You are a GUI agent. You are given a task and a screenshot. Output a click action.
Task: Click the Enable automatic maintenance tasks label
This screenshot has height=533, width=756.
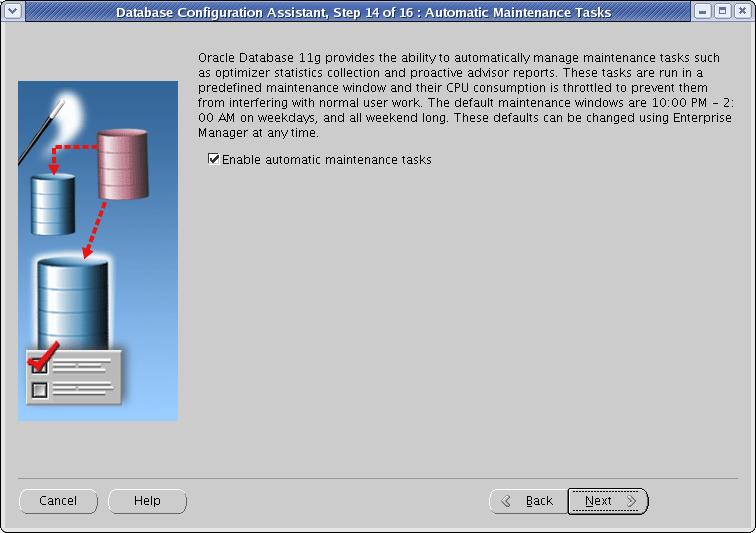point(326,160)
